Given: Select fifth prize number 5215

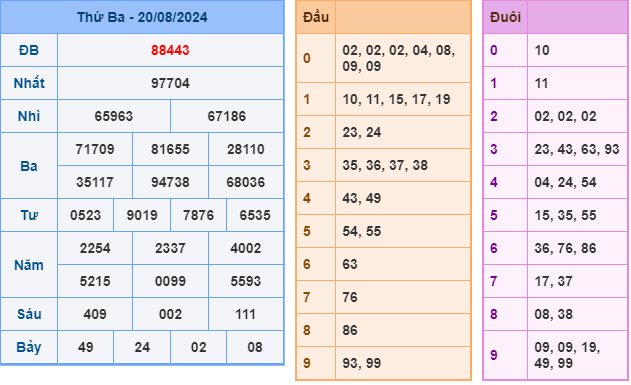Looking at the screenshot, I should (x=95, y=281).
